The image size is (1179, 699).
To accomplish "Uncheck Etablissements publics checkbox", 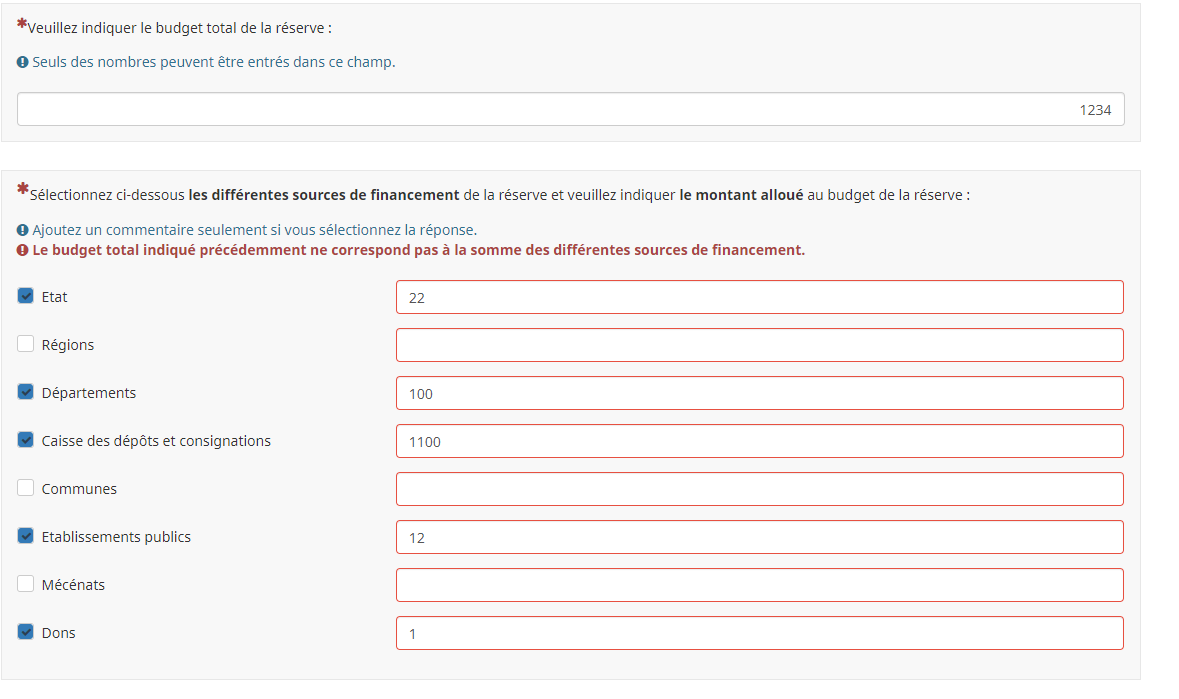I will tap(26, 536).
